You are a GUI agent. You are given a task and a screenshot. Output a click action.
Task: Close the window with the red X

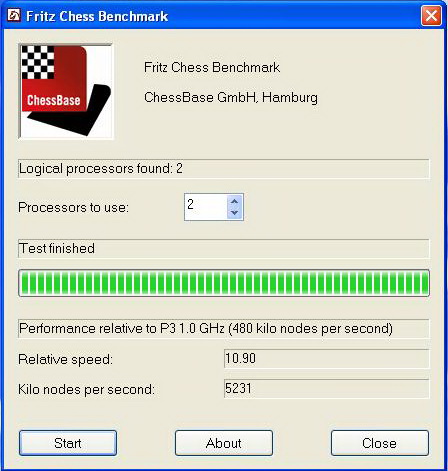tap(431, 15)
